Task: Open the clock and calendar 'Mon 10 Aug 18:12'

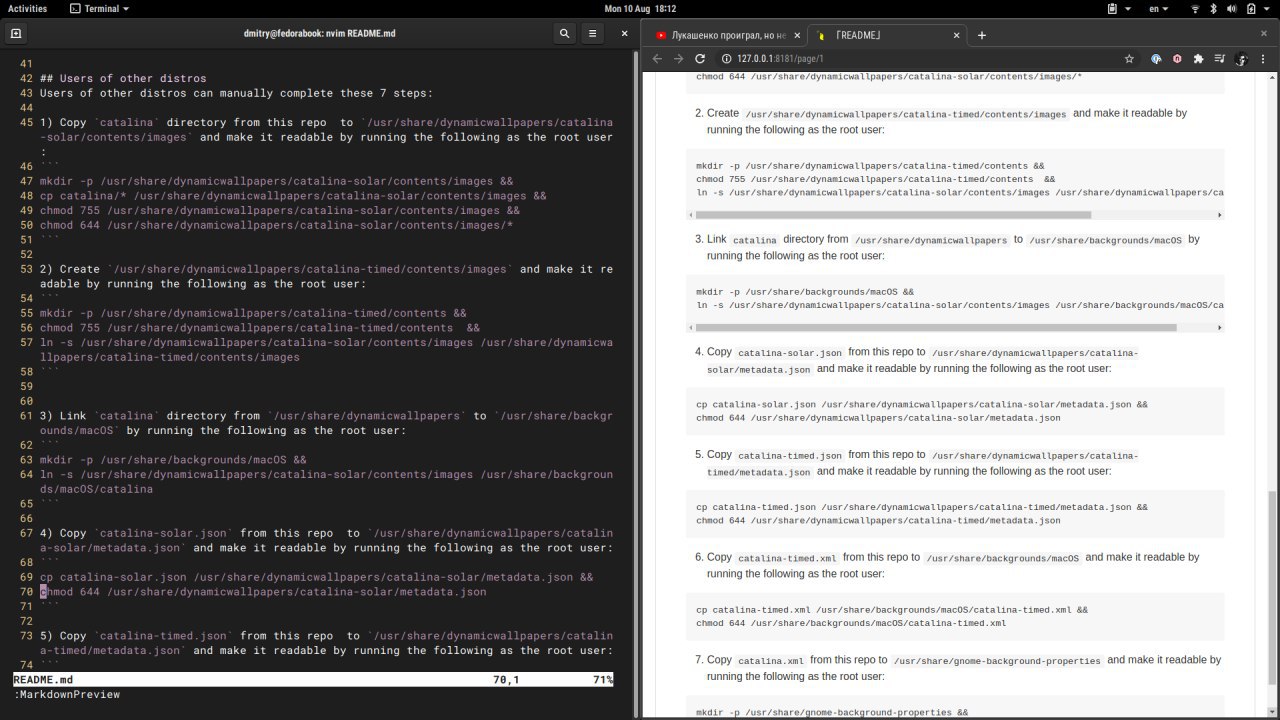Action: [x=640, y=8]
